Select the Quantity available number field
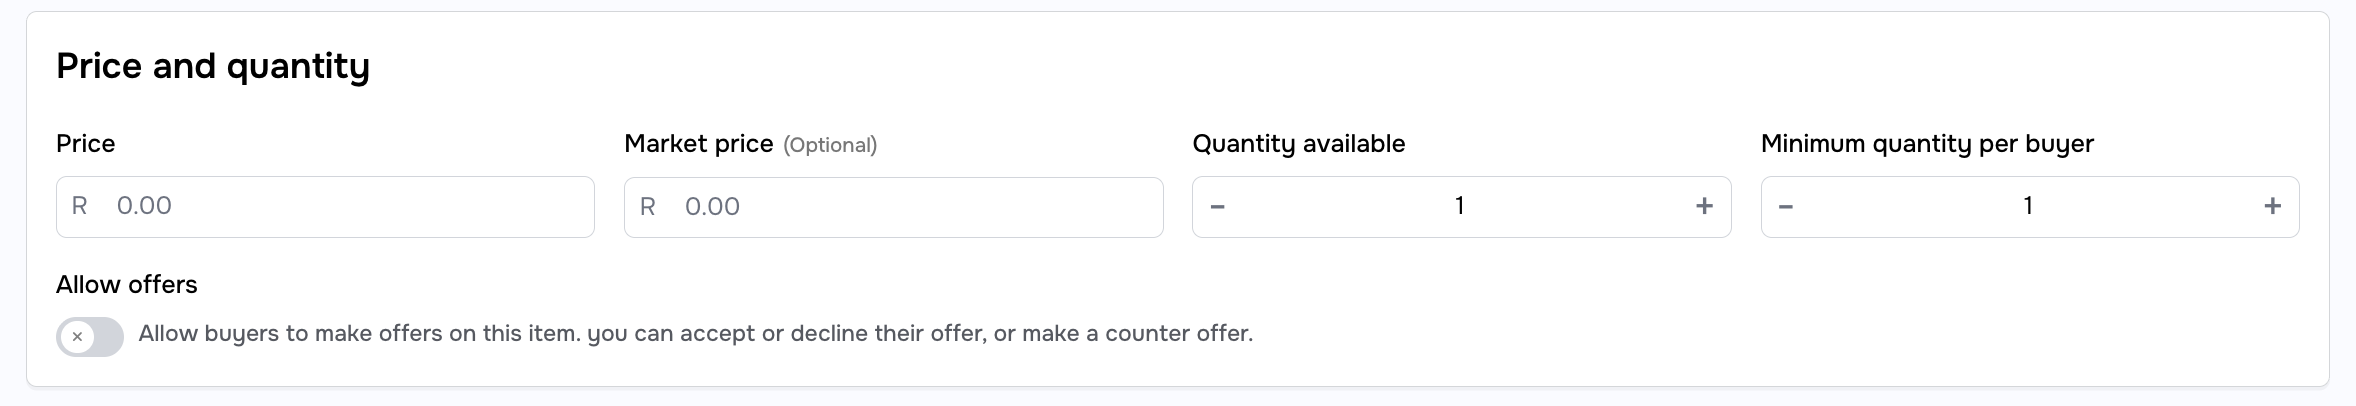Viewport: 2356px width, 406px height. click(x=1460, y=207)
